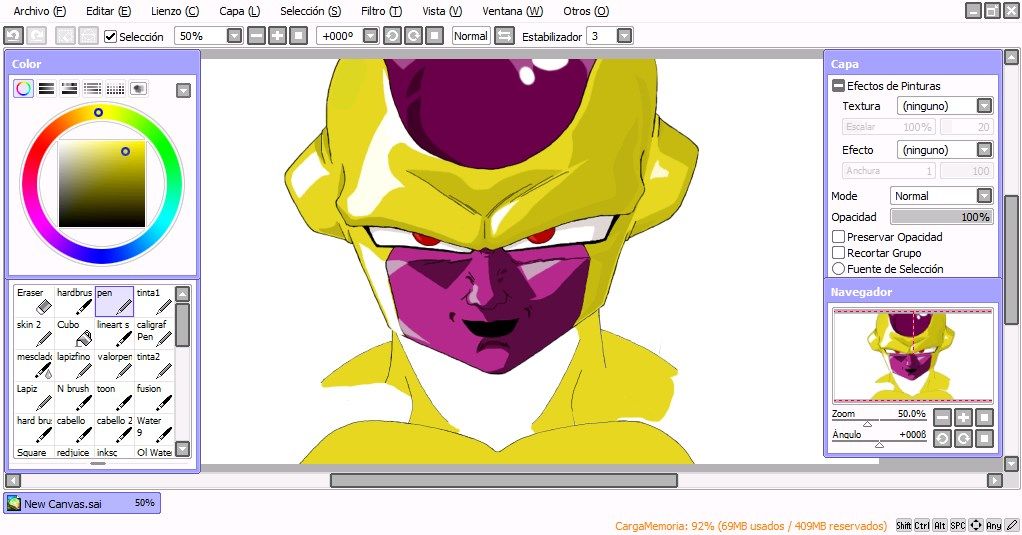Toggle the Selección checkbox

[111, 36]
